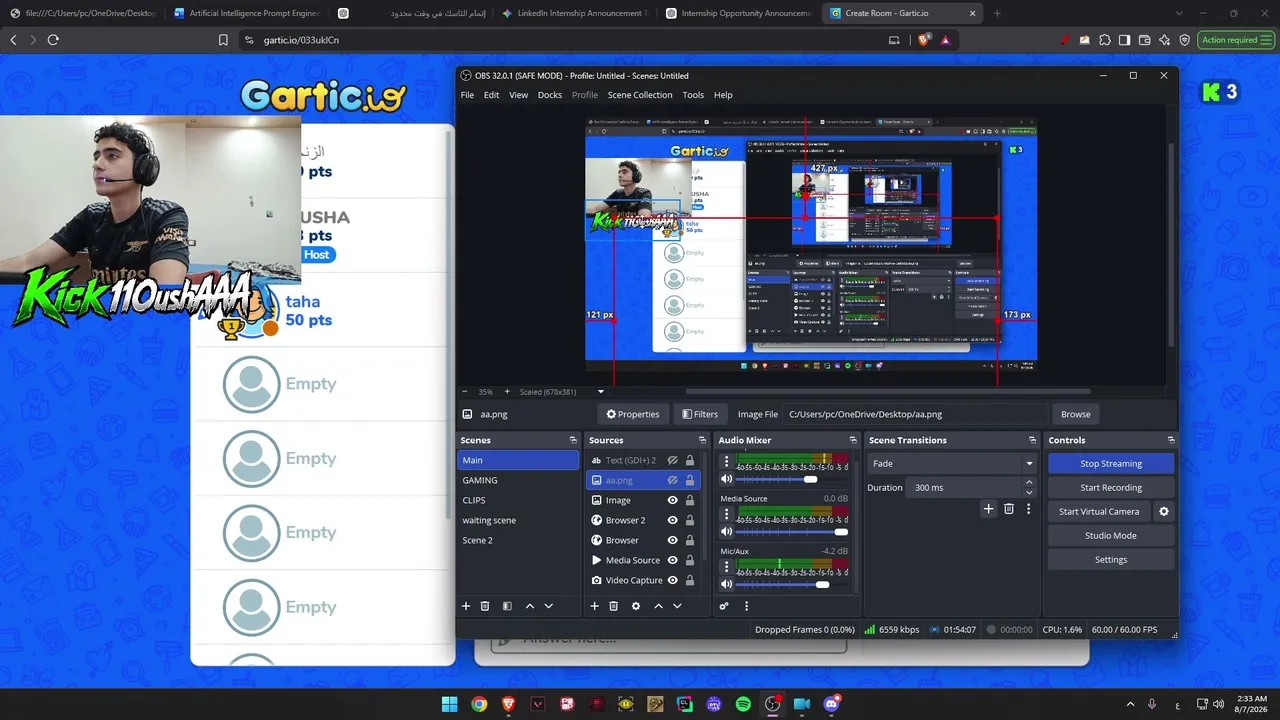Hide the Browser 2 source
Viewport: 1280px width, 720px height.
pyautogui.click(x=673, y=520)
